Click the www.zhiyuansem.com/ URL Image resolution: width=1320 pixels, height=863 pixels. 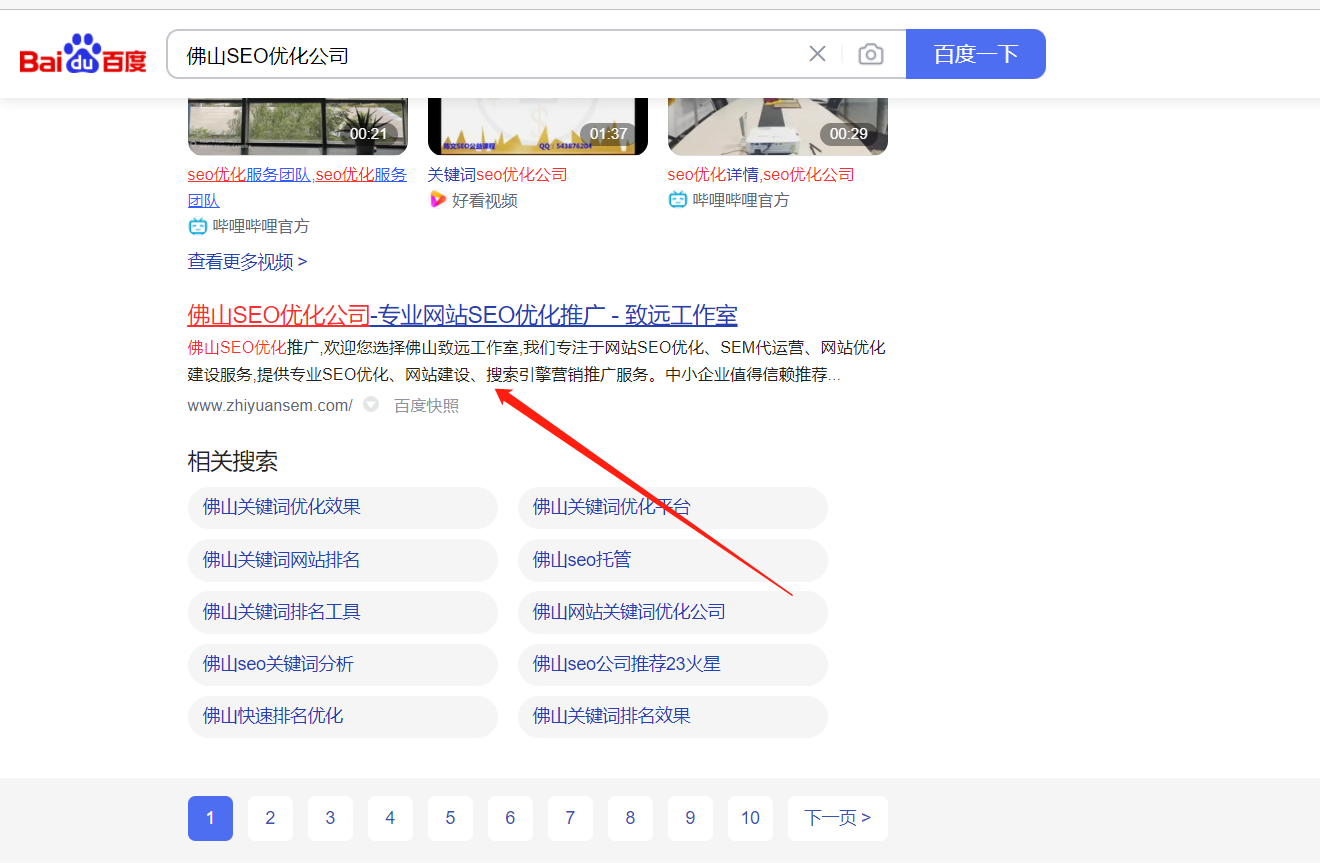pyautogui.click(x=270, y=405)
